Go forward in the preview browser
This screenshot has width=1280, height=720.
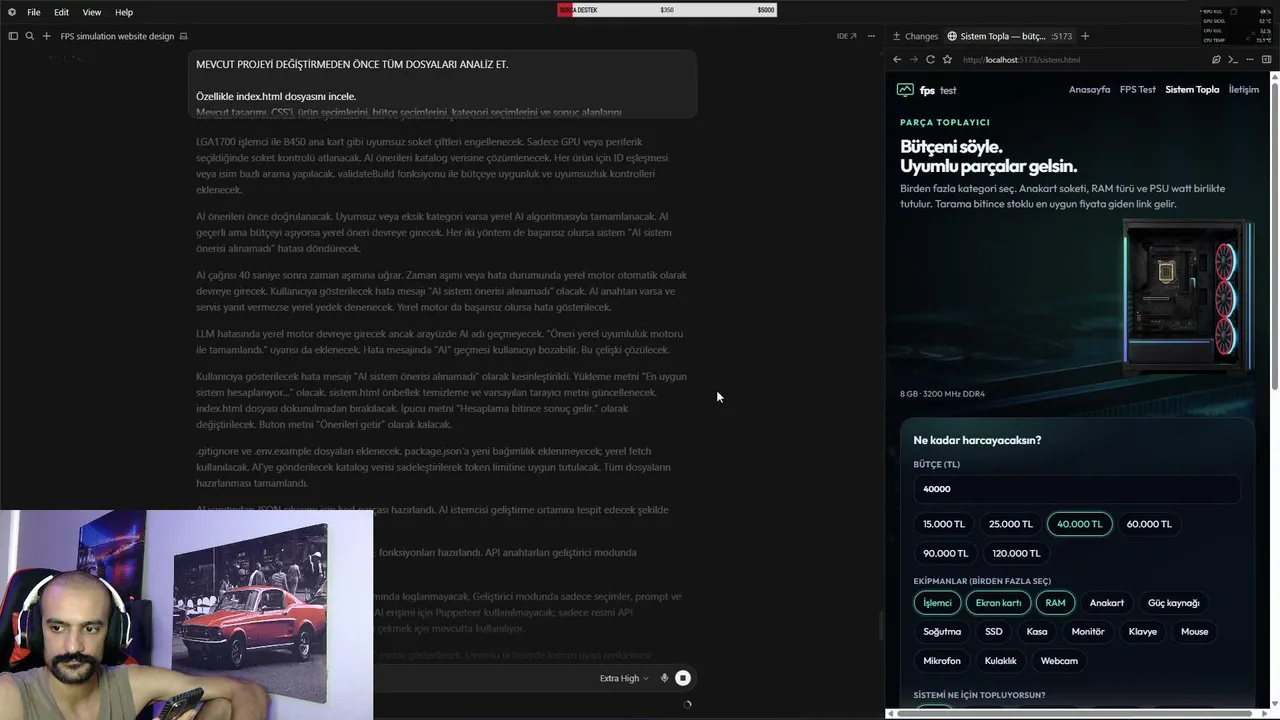(x=913, y=60)
